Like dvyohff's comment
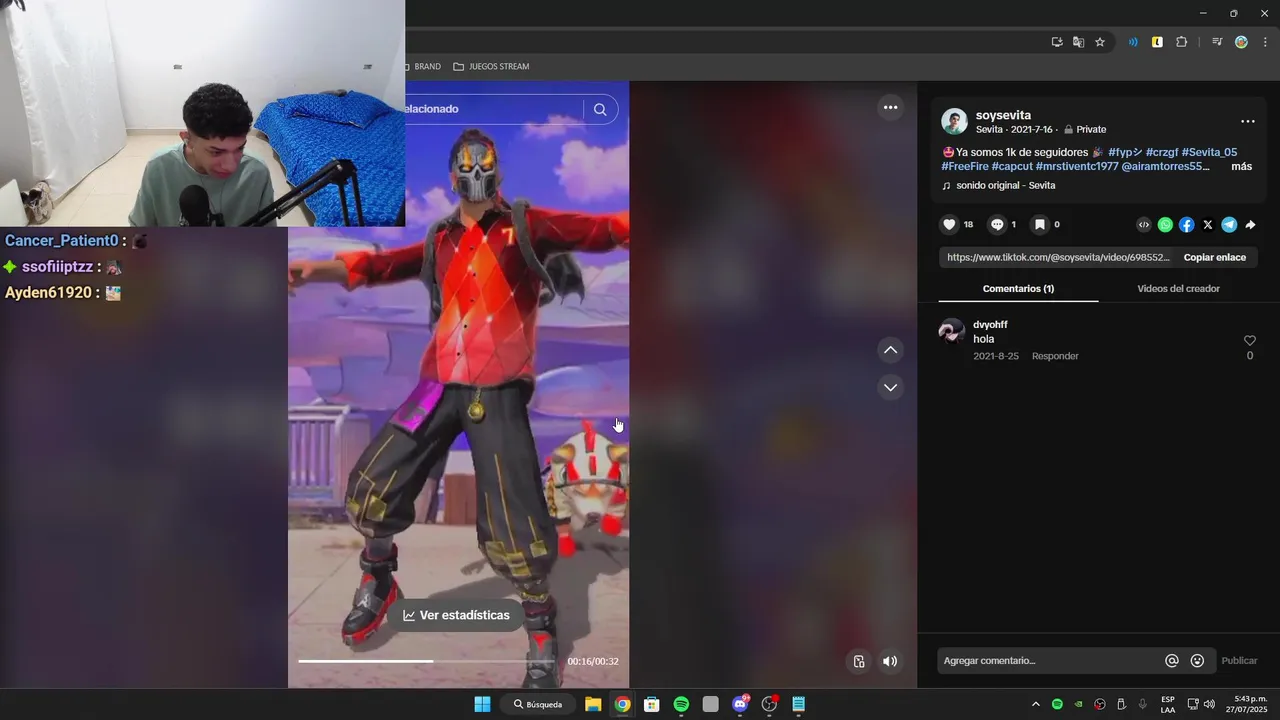 click(x=1249, y=341)
